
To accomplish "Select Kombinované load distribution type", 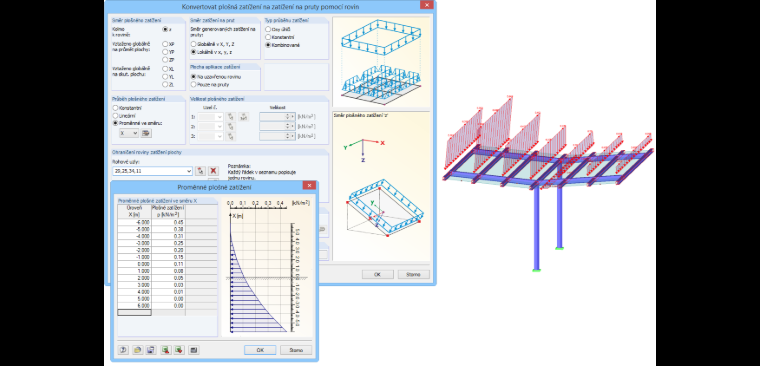I will (268, 45).
